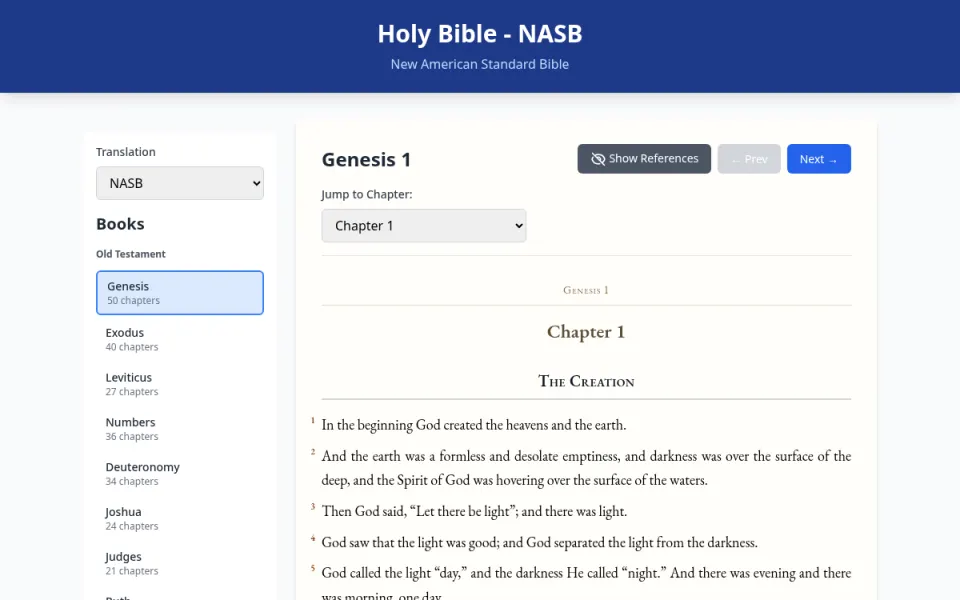Click the Holy Bible - NASB title
This screenshot has height=600, width=960.
[479, 34]
